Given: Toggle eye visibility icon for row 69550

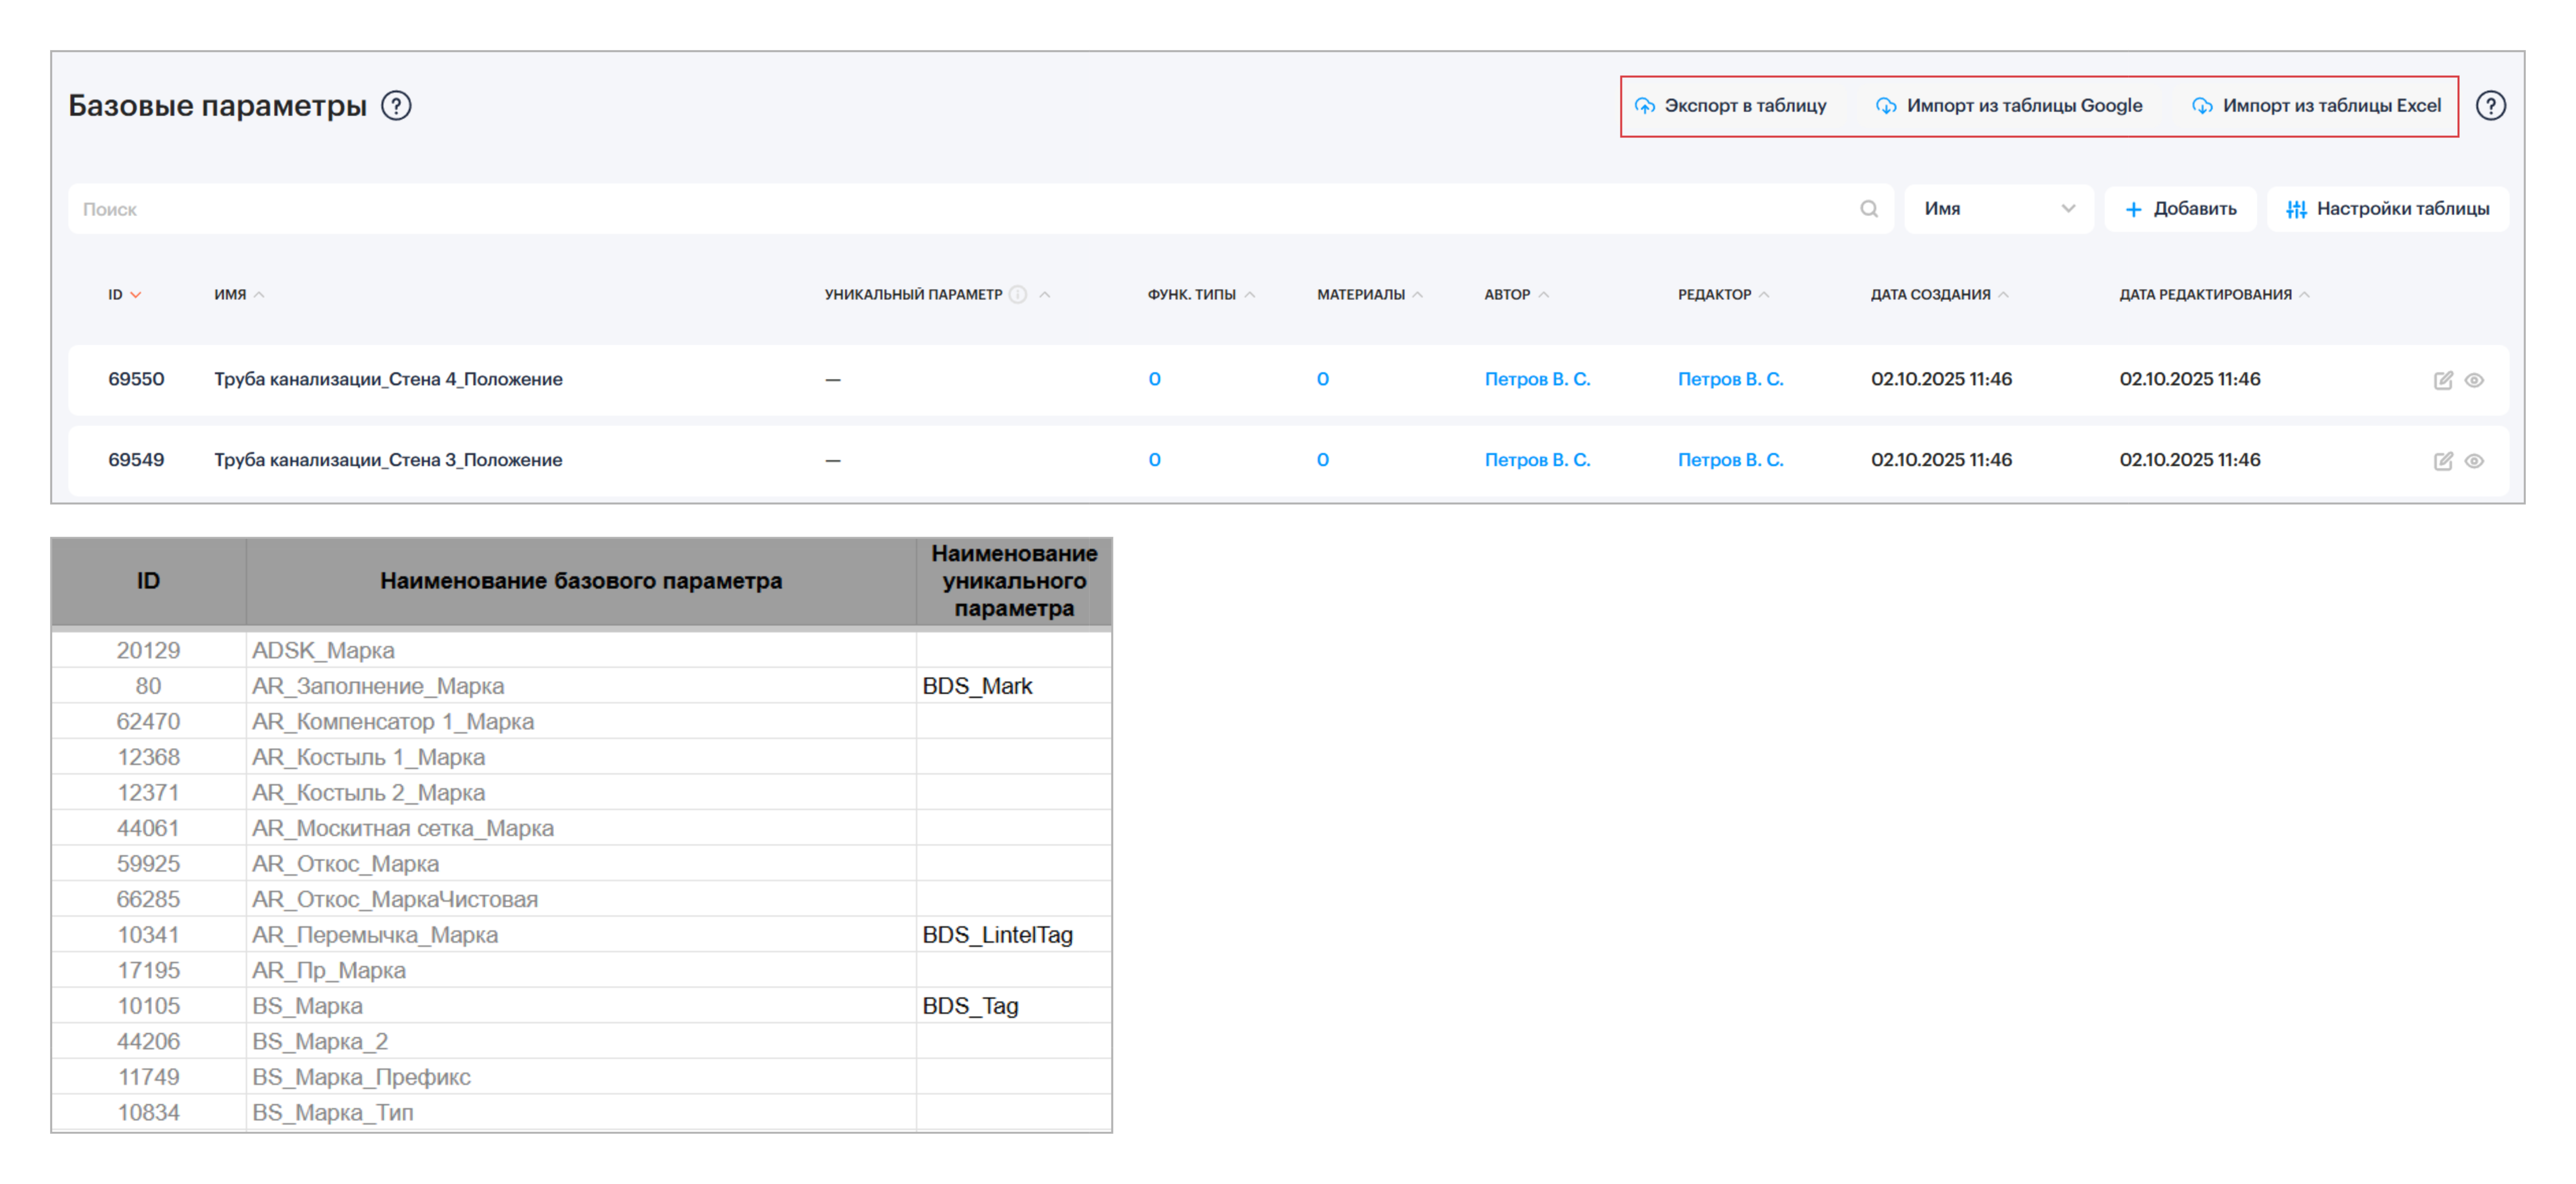Looking at the screenshot, I should coord(2474,380).
